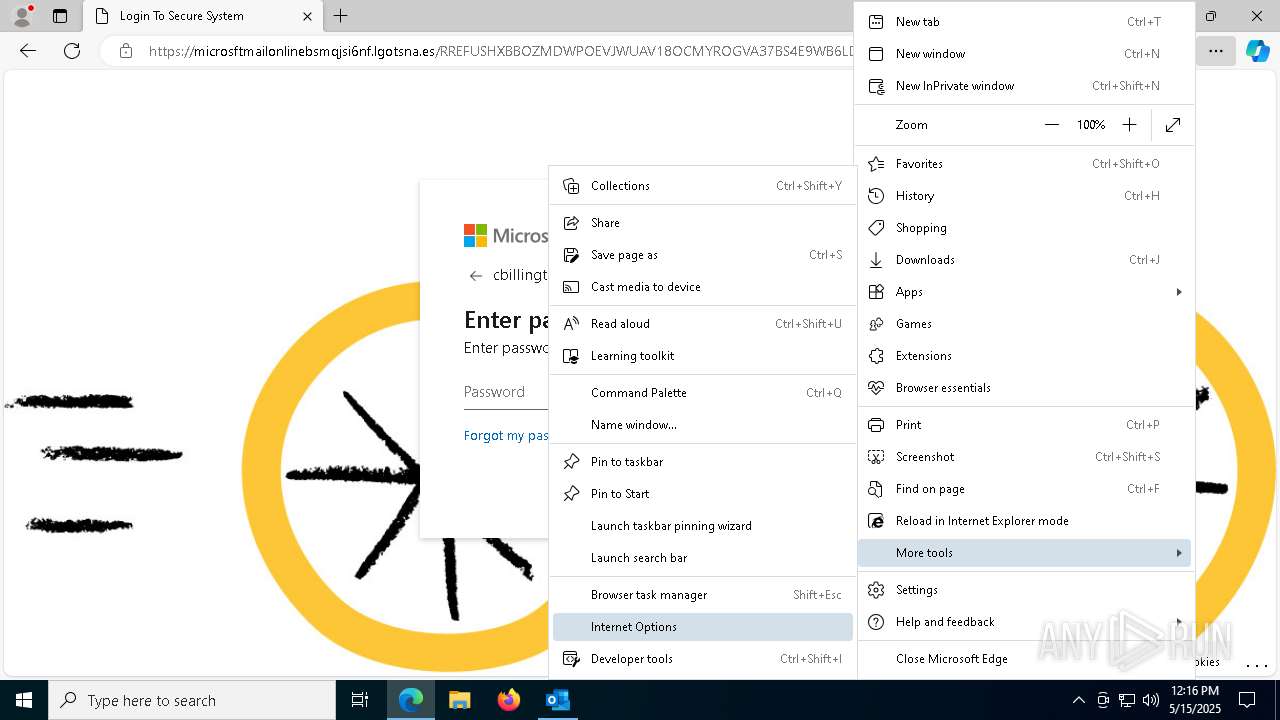Select Print from menu
Viewport: 1280px width, 720px height.
click(x=1024, y=425)
